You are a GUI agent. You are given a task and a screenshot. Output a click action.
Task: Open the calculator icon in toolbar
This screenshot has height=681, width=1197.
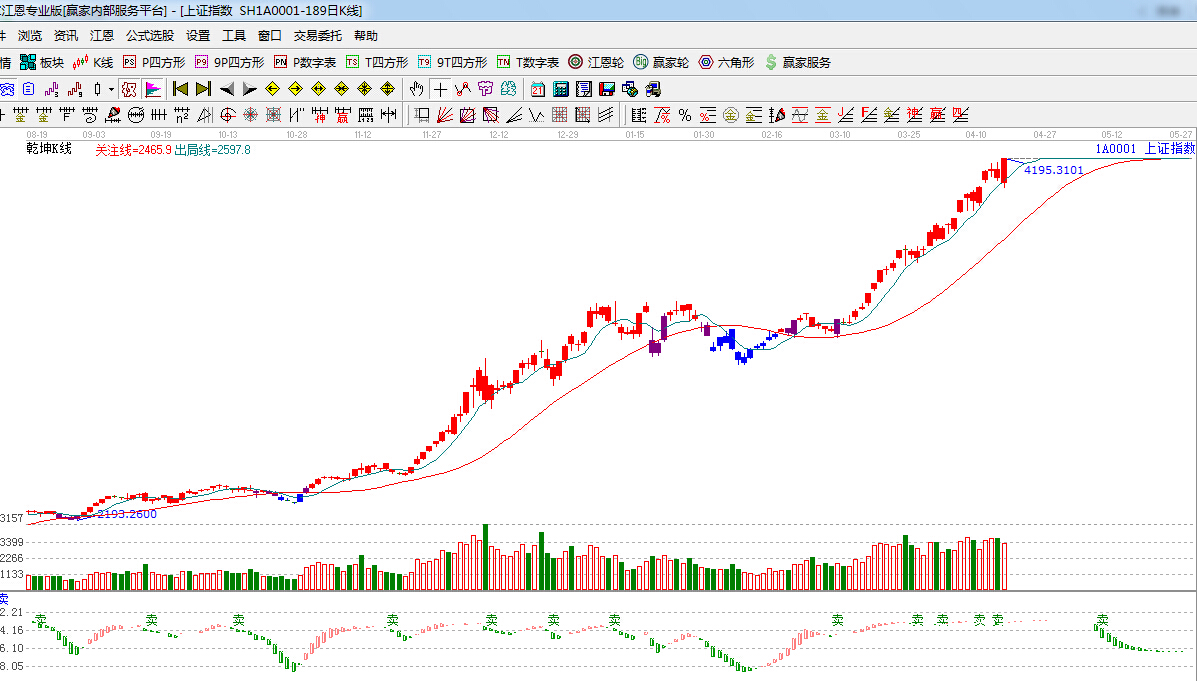point(561,89)
